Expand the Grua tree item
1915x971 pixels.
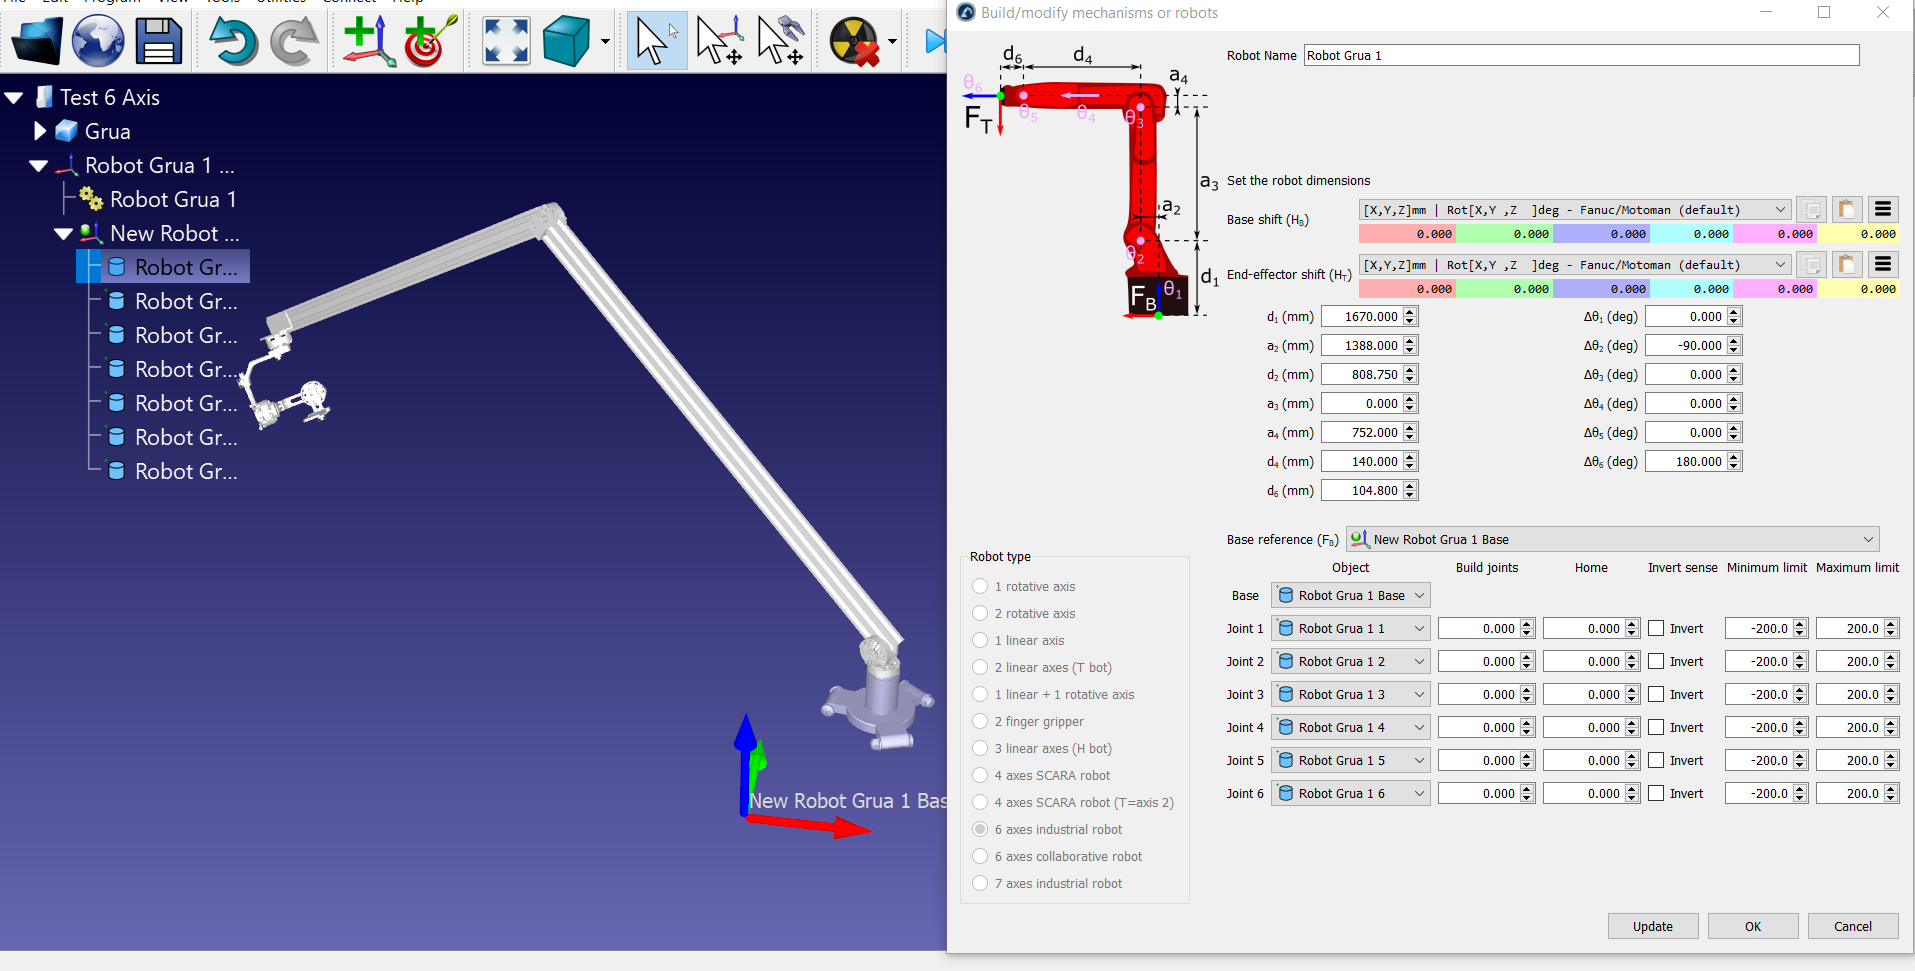pos(40,131)
